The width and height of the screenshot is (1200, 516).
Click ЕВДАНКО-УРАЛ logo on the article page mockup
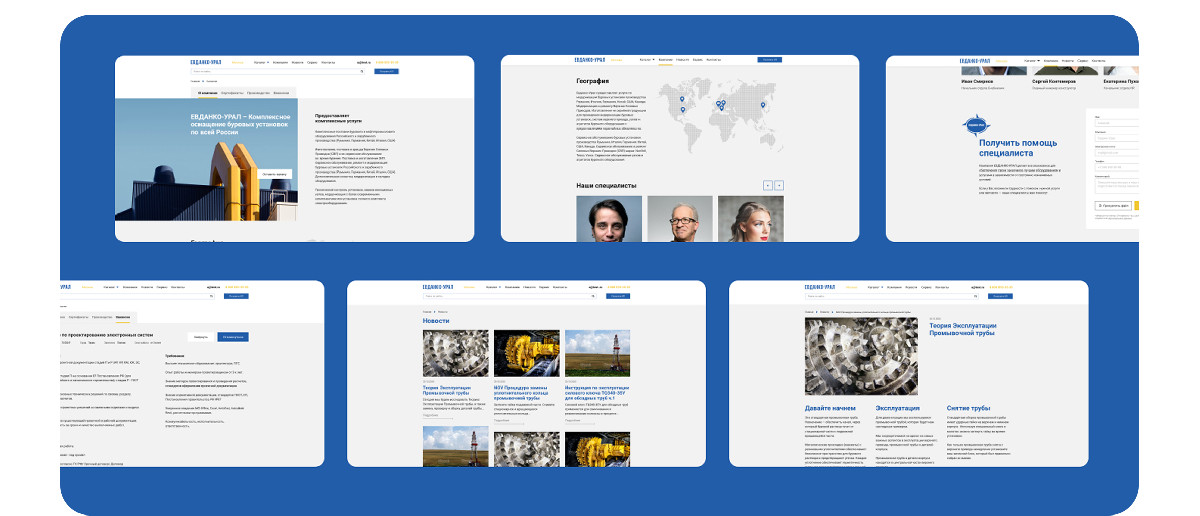(820, 287)
